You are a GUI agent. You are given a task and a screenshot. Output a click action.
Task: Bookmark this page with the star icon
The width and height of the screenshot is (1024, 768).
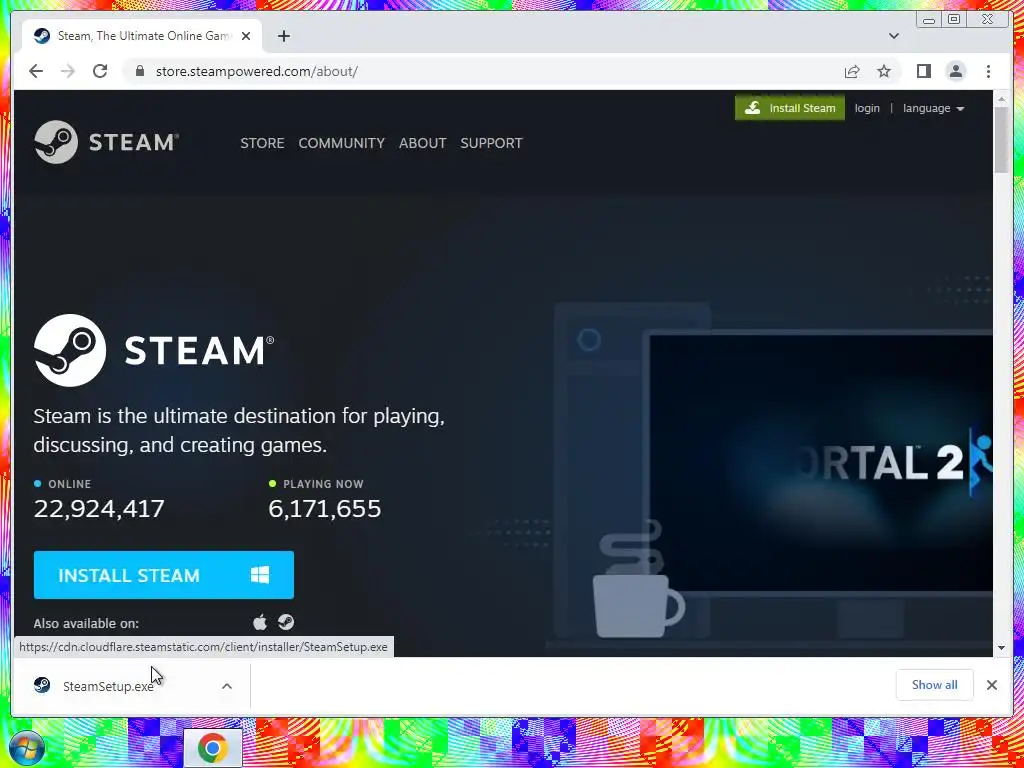coord(884,71)
